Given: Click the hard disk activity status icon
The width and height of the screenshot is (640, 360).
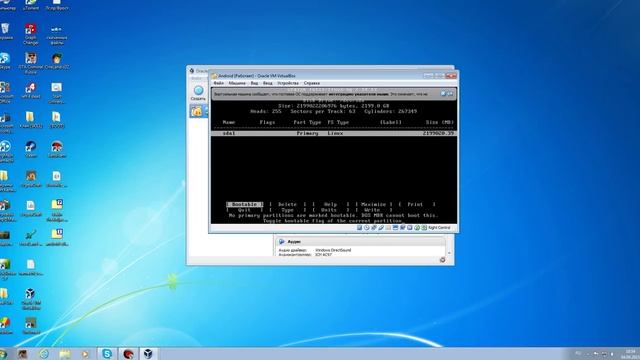Looking at the screenshot, I should point(360,228).
